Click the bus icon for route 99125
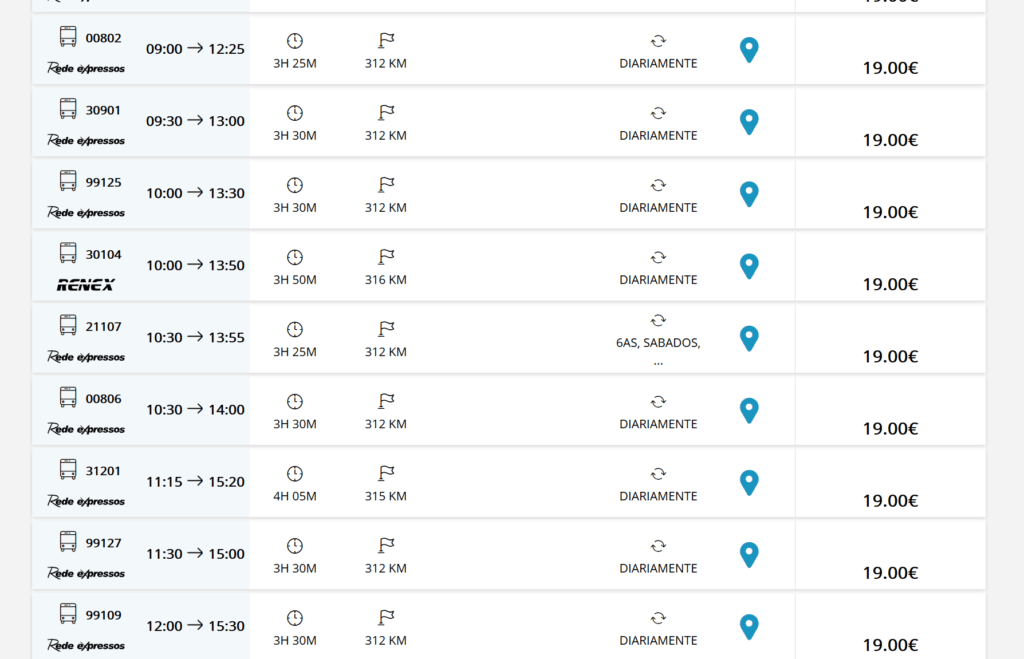This screenshot has height=659, width=1024. click(68, 181)
